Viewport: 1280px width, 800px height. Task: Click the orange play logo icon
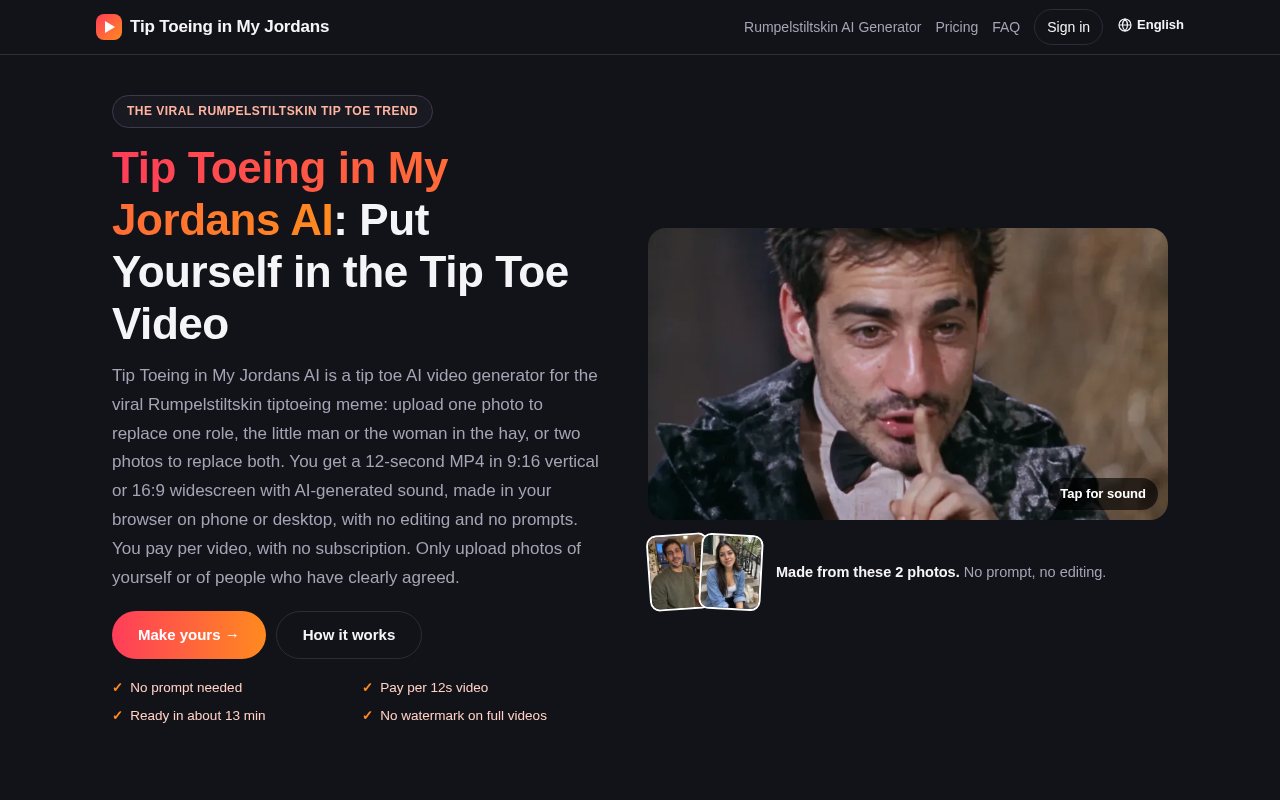tap(109, 27)
